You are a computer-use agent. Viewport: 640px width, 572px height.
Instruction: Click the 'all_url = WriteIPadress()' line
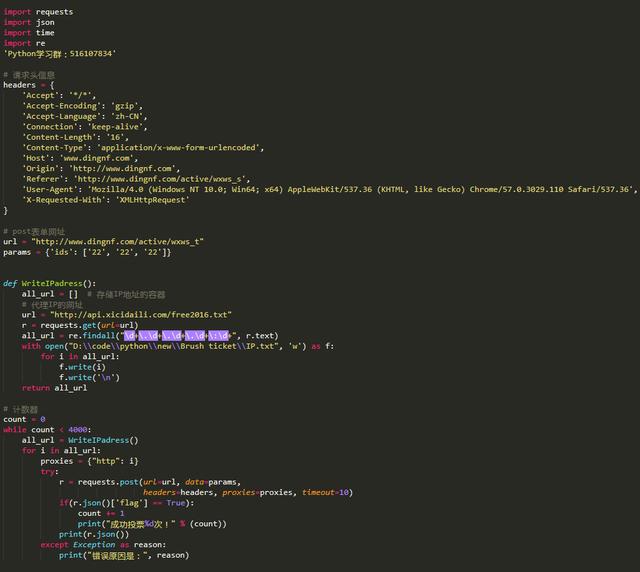(x=80, y=440)
